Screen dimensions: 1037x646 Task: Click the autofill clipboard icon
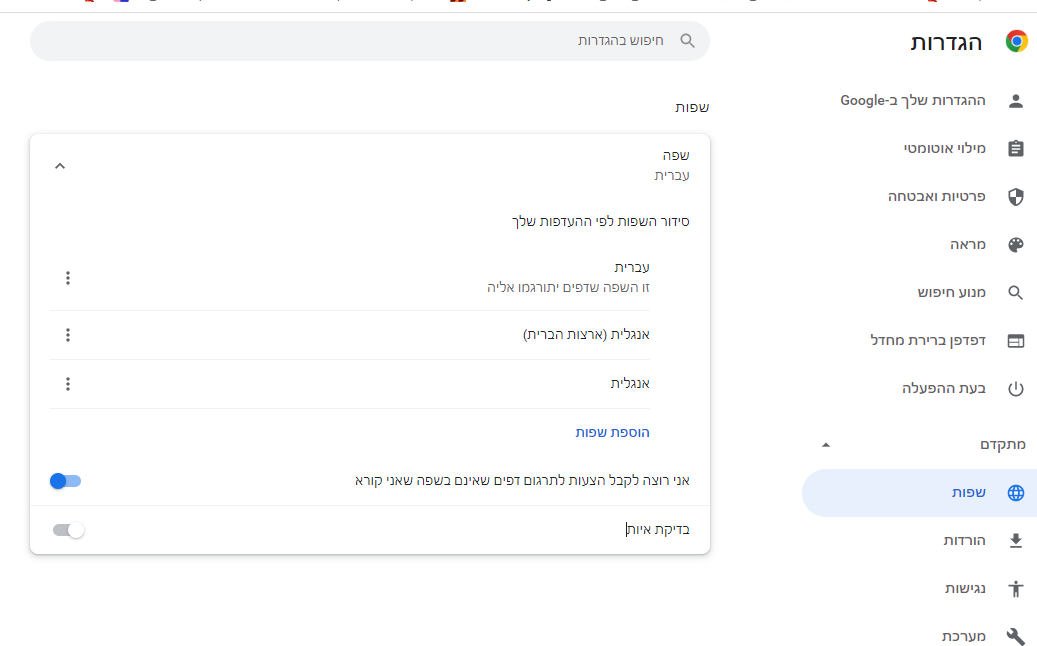[x=1016, y=148]
